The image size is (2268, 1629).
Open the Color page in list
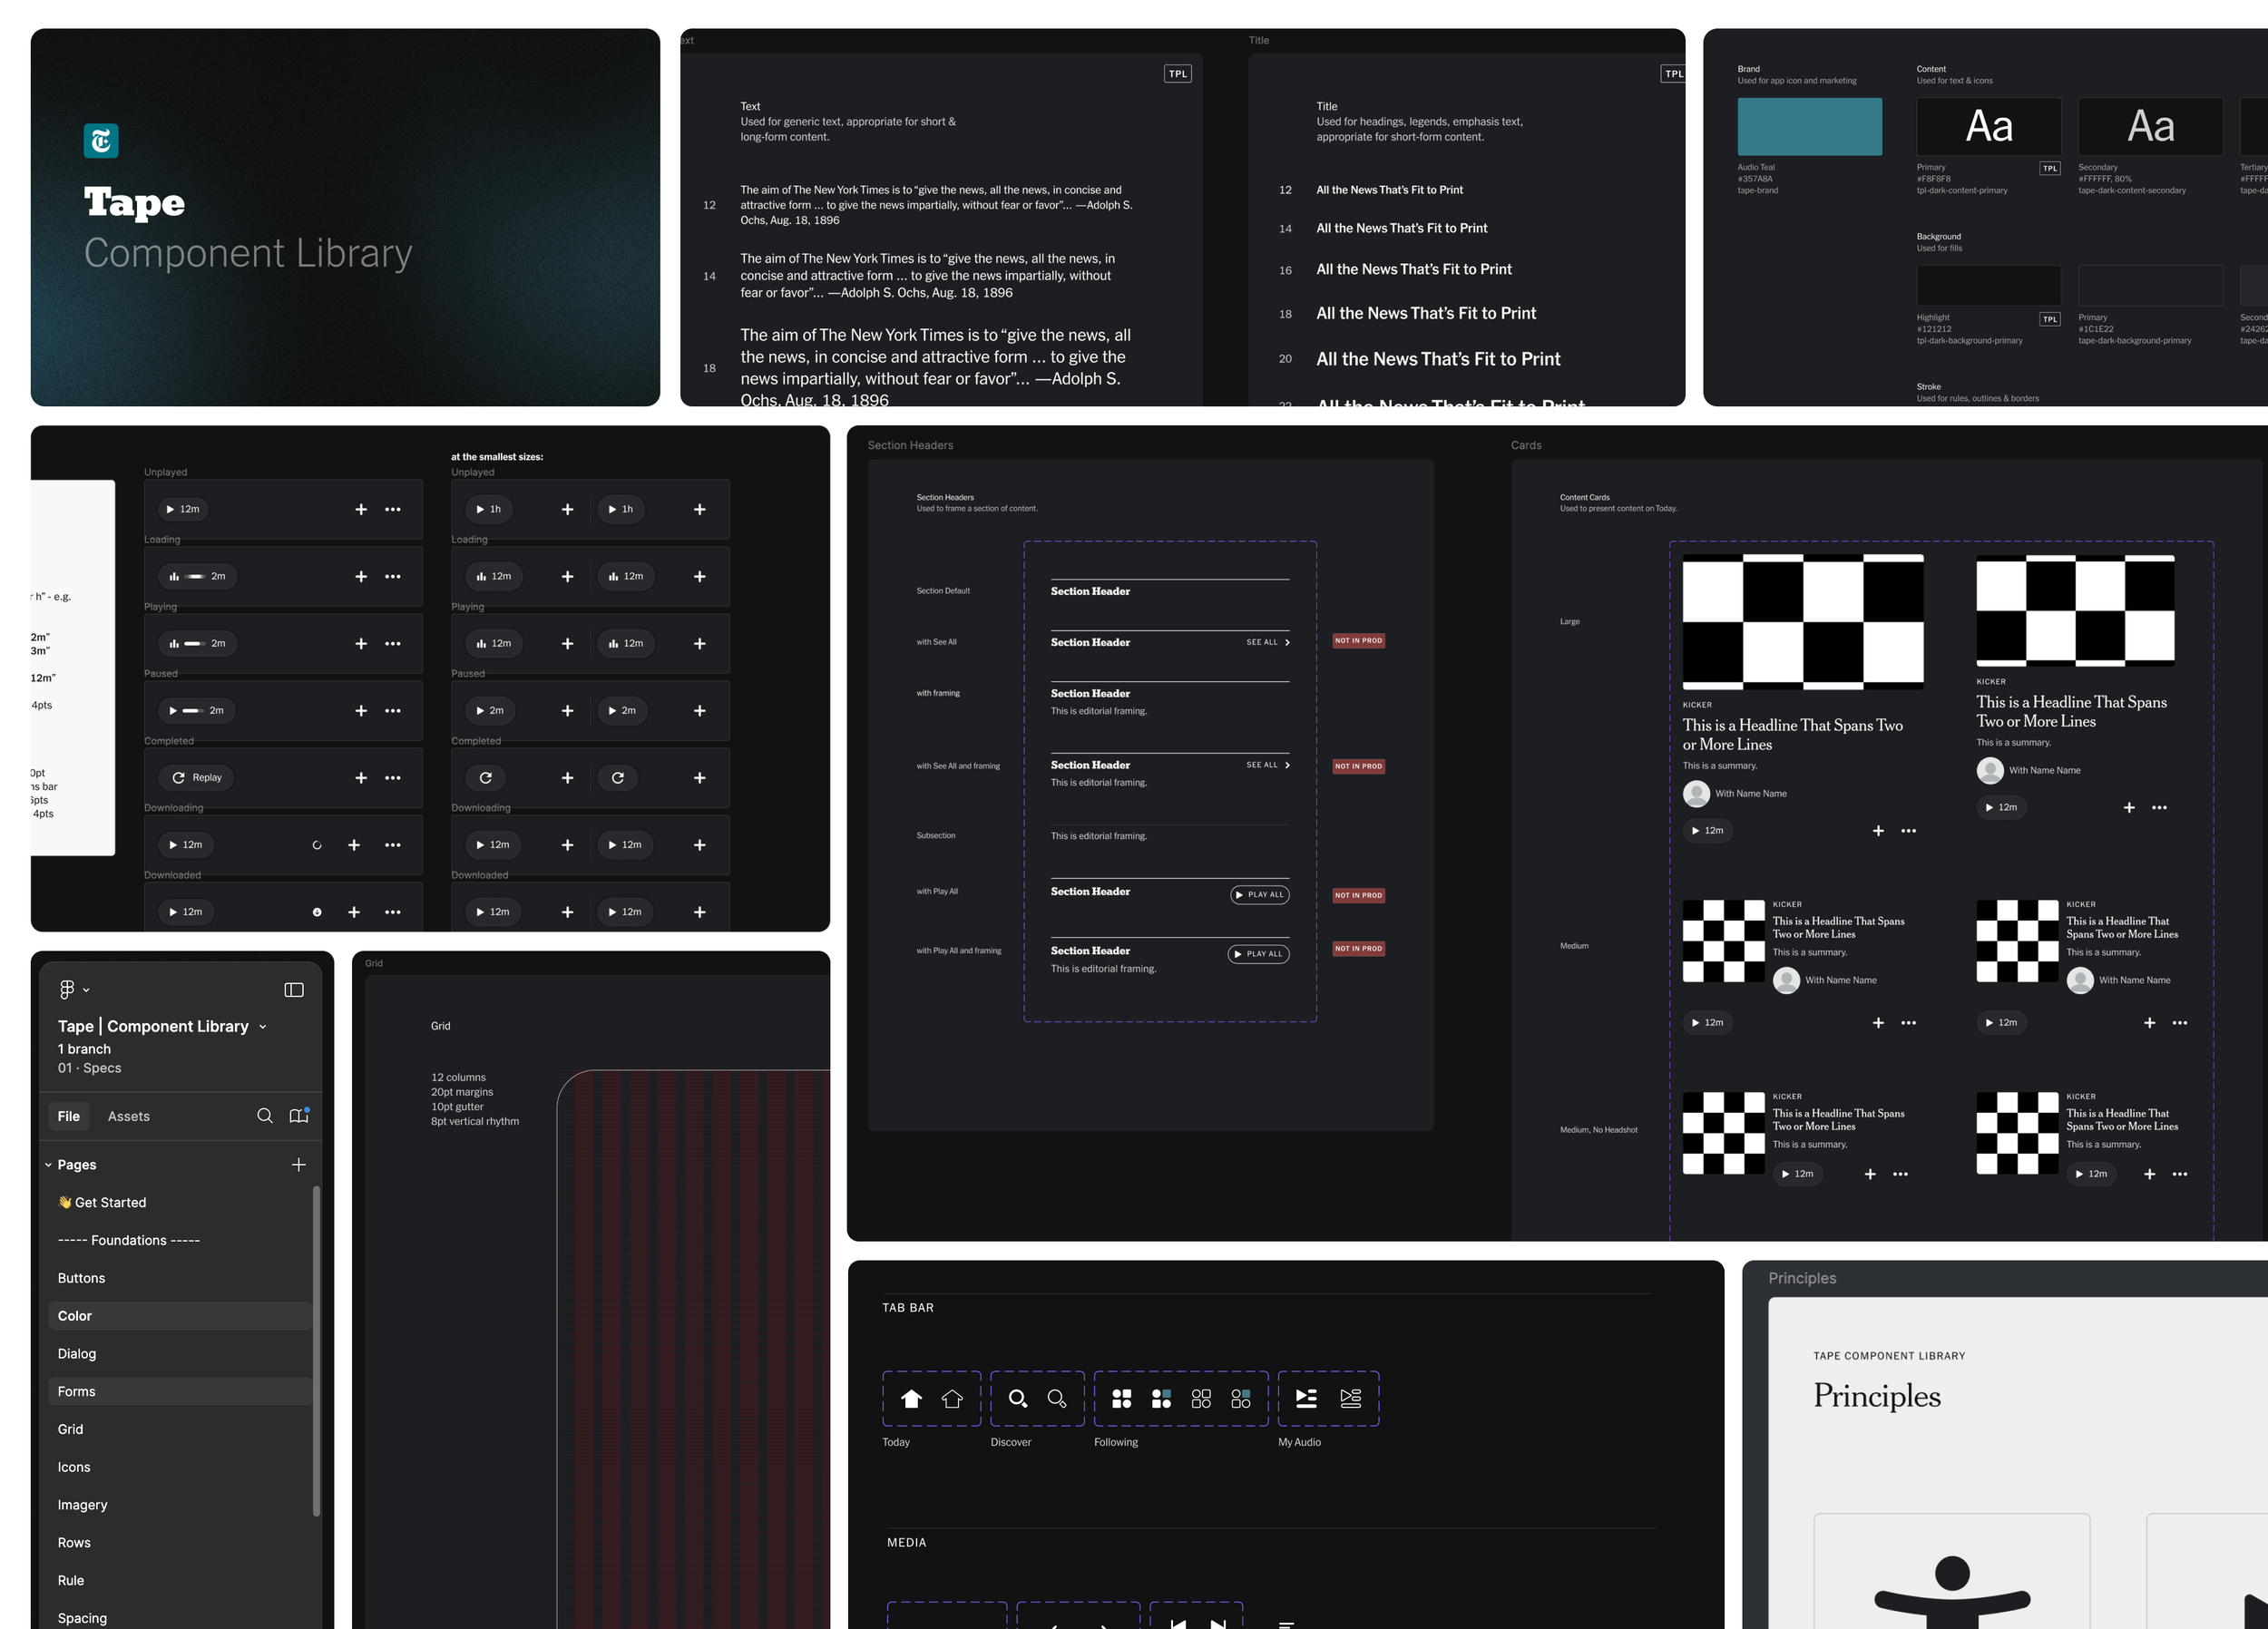coord(75,1316)
